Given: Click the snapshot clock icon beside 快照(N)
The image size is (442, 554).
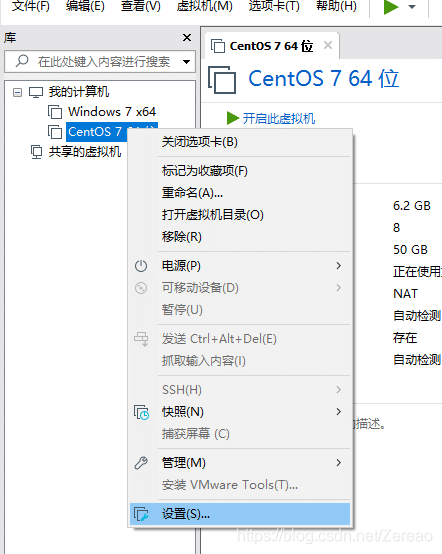Looking at the screenshot, I should 141,412.
